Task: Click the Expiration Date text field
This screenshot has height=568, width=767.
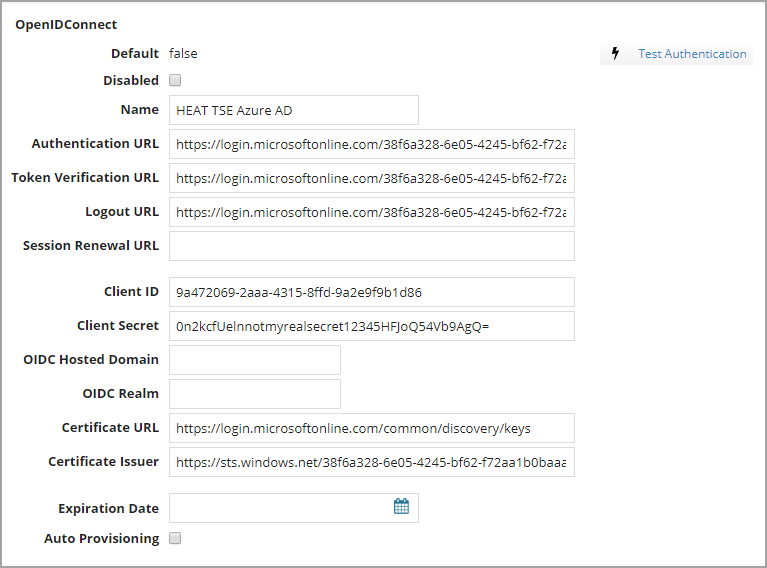Action: tap(280, 508)
